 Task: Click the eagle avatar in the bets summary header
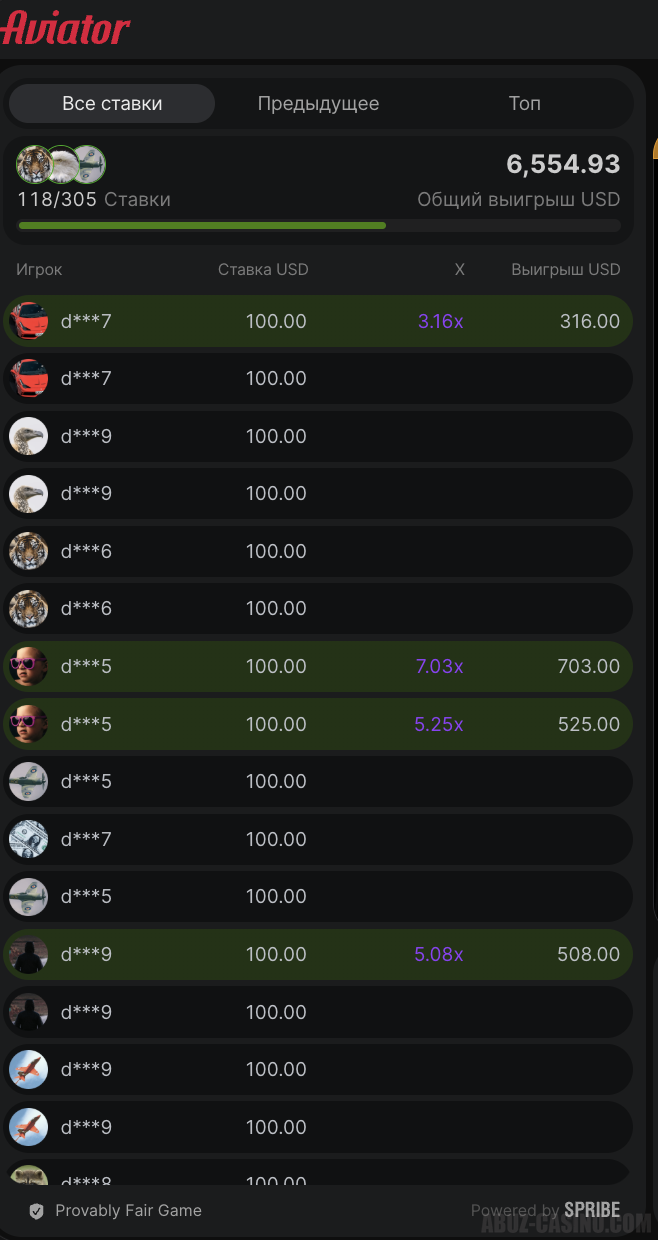click(x=61, y=164)
